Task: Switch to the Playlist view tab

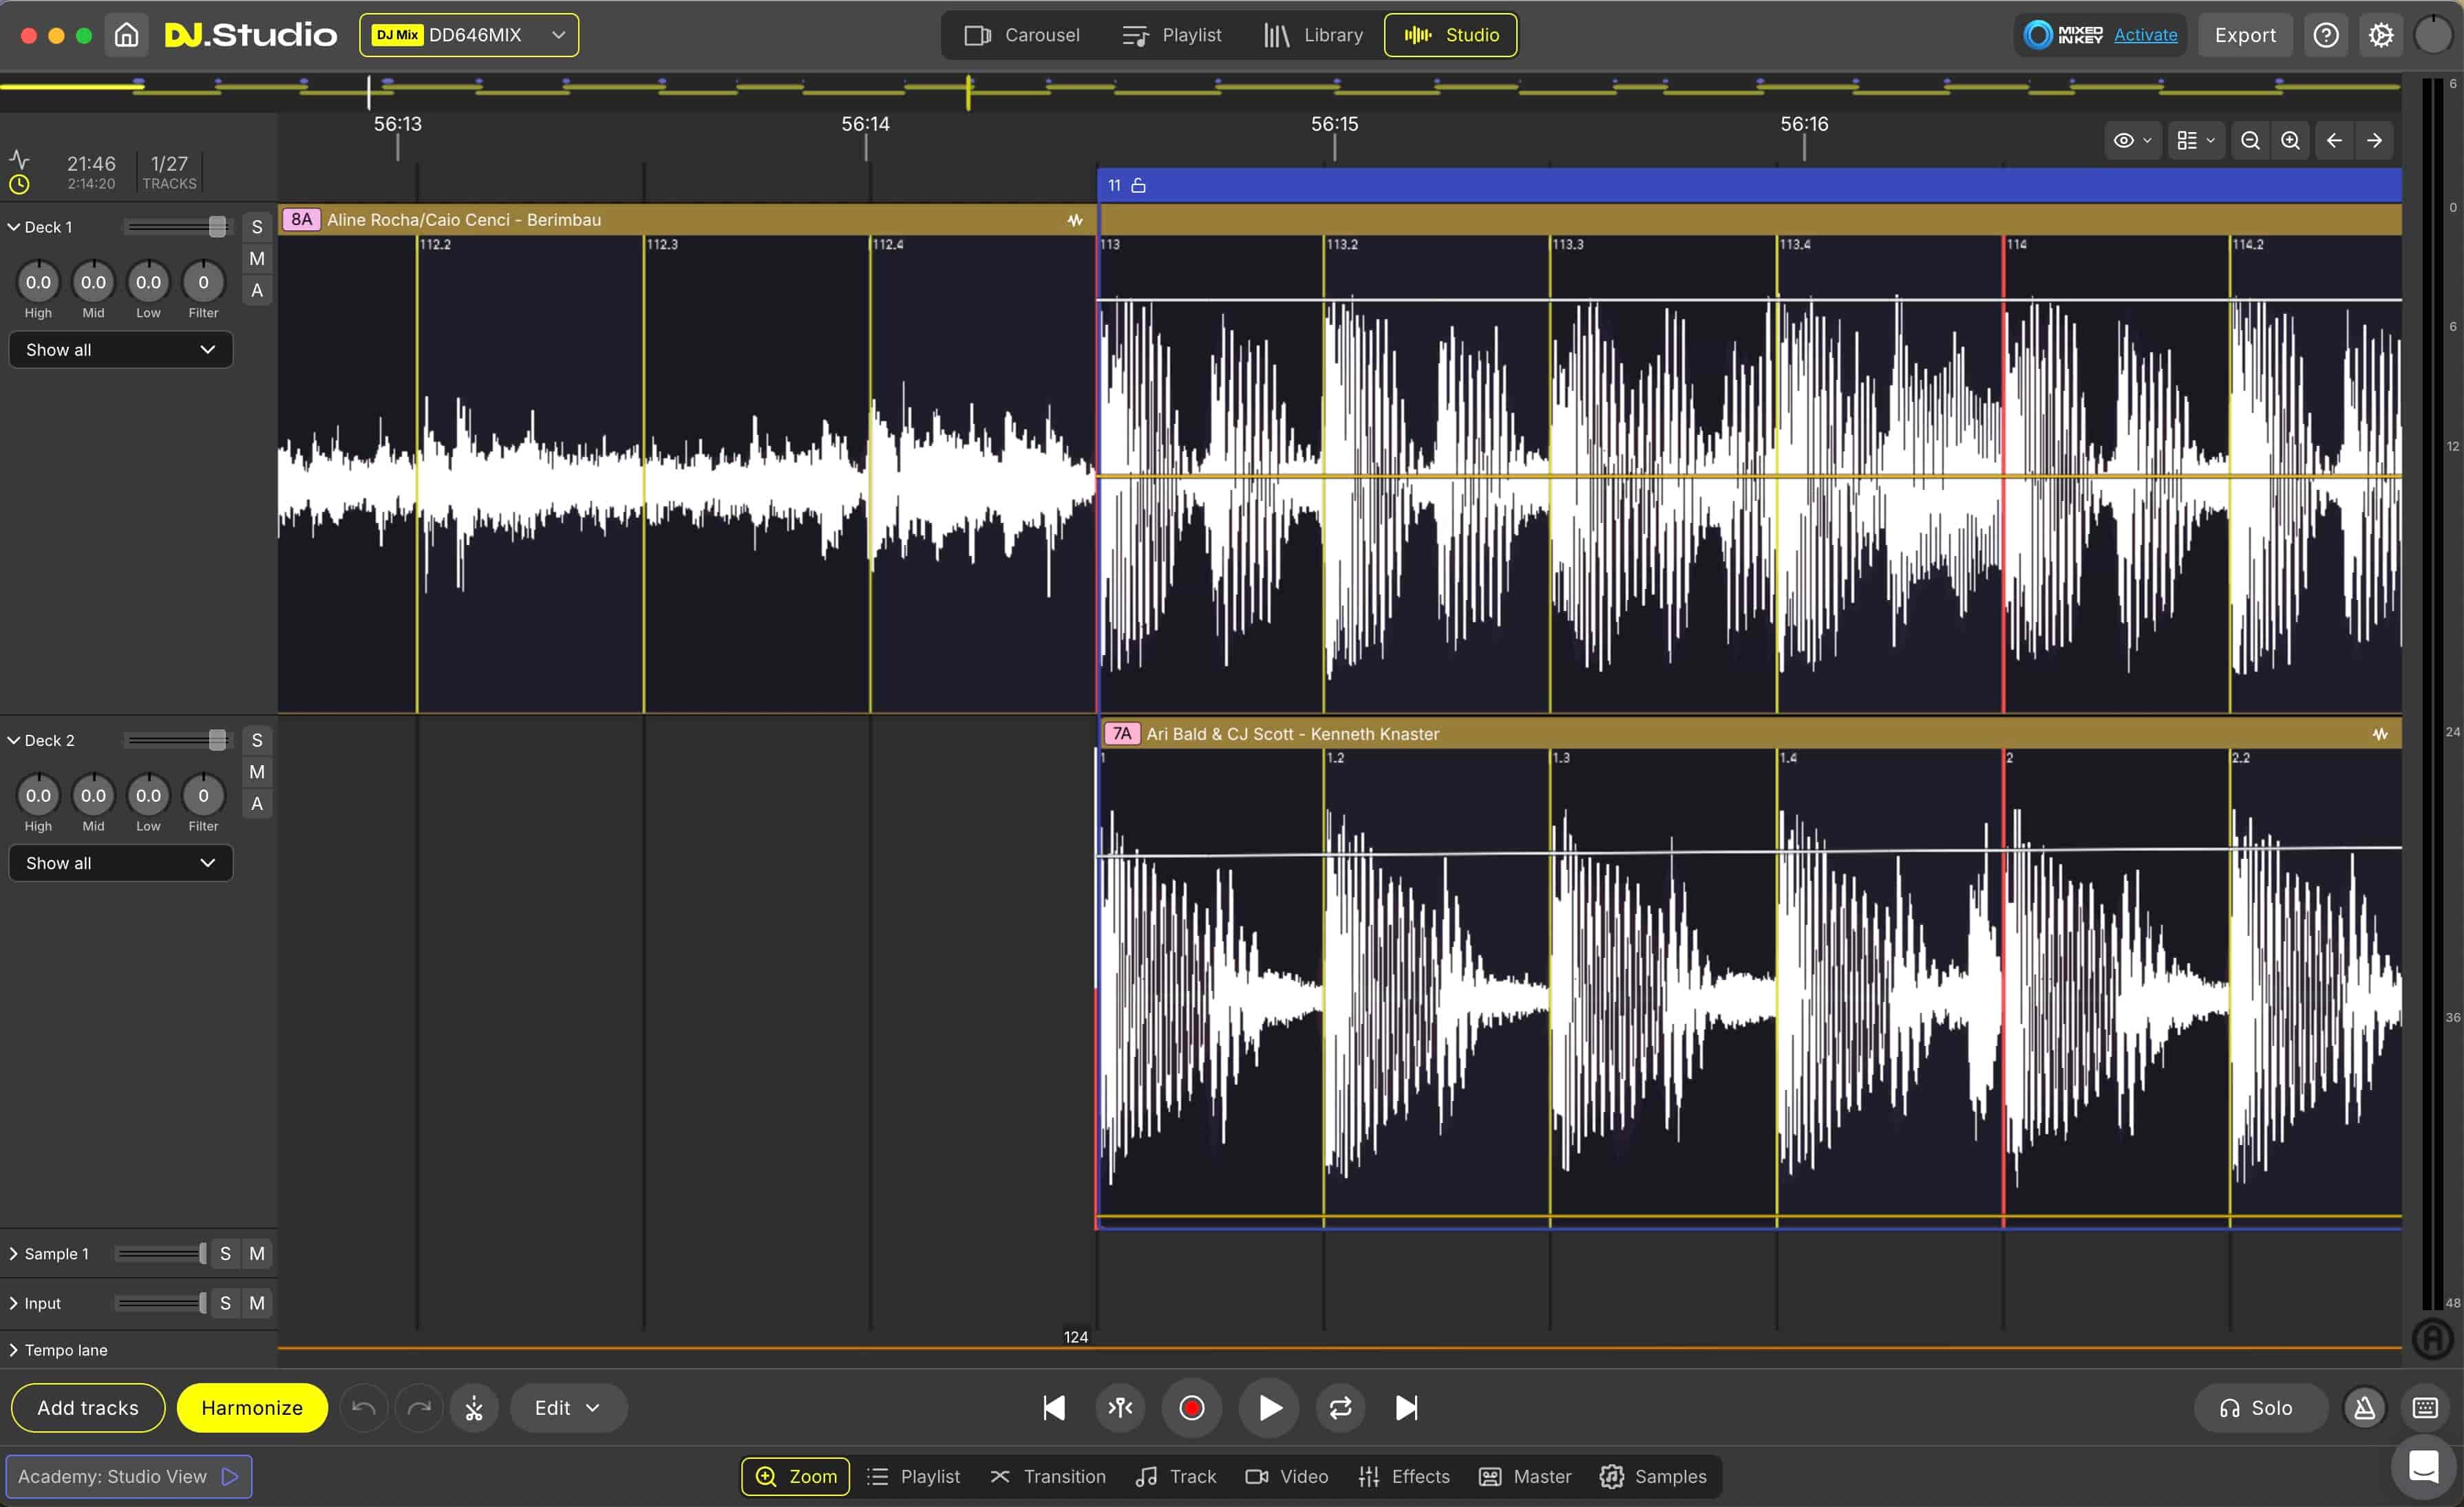Action: point(1172,35)
